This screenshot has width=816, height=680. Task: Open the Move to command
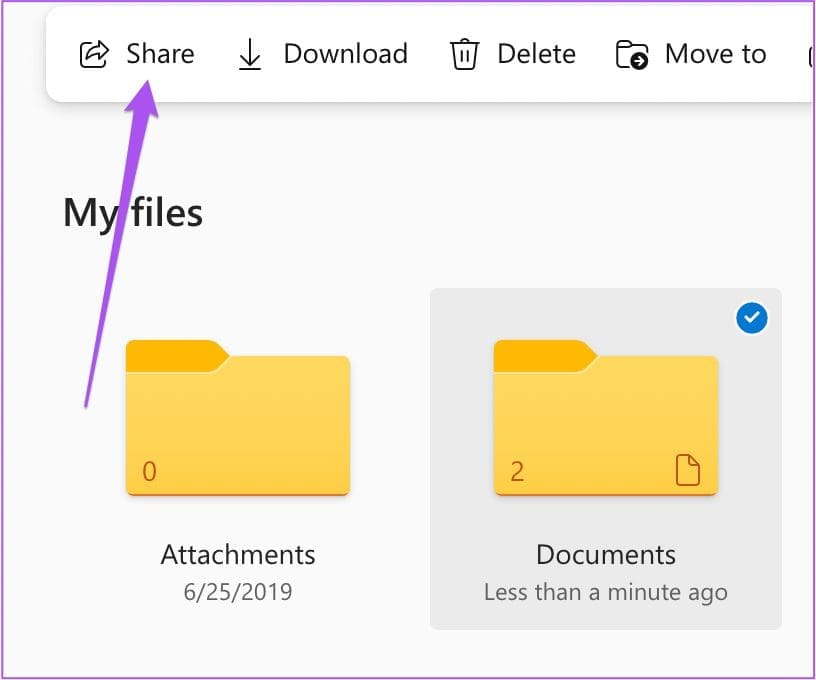(x=714, y=54)
